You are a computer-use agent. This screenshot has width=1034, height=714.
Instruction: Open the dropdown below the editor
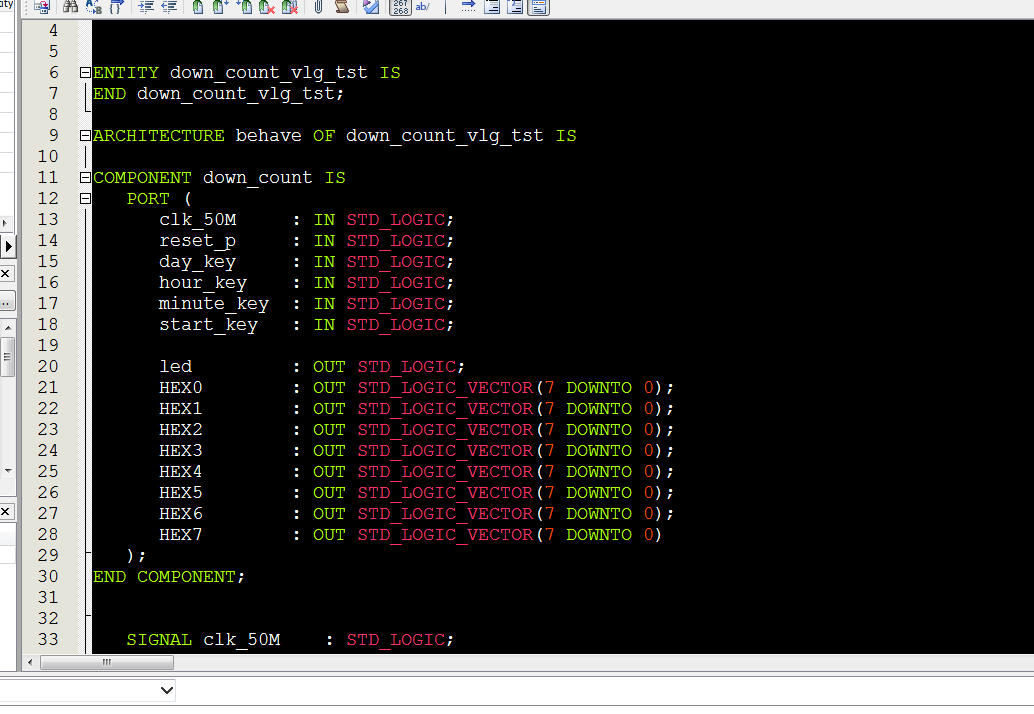pyautogui.click(x=167, y=690)
